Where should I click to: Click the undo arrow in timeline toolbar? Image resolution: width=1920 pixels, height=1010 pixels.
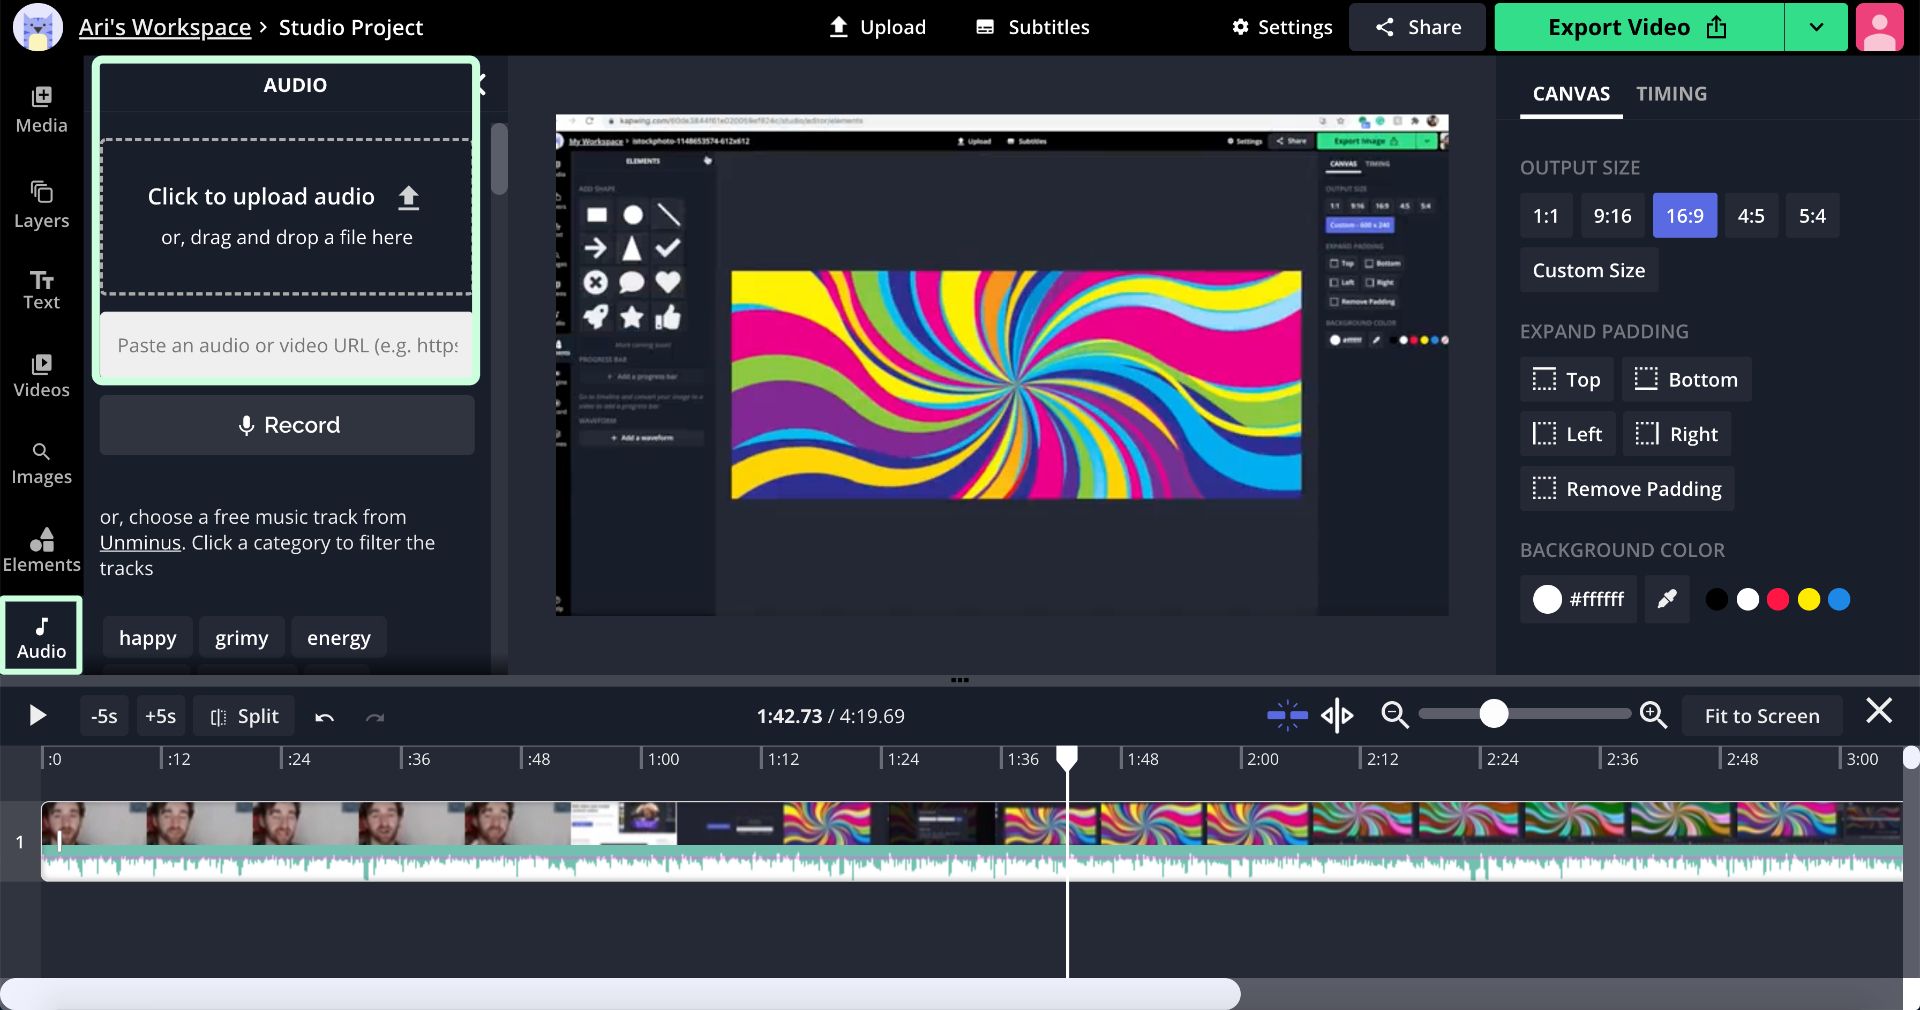click(324, 716)
